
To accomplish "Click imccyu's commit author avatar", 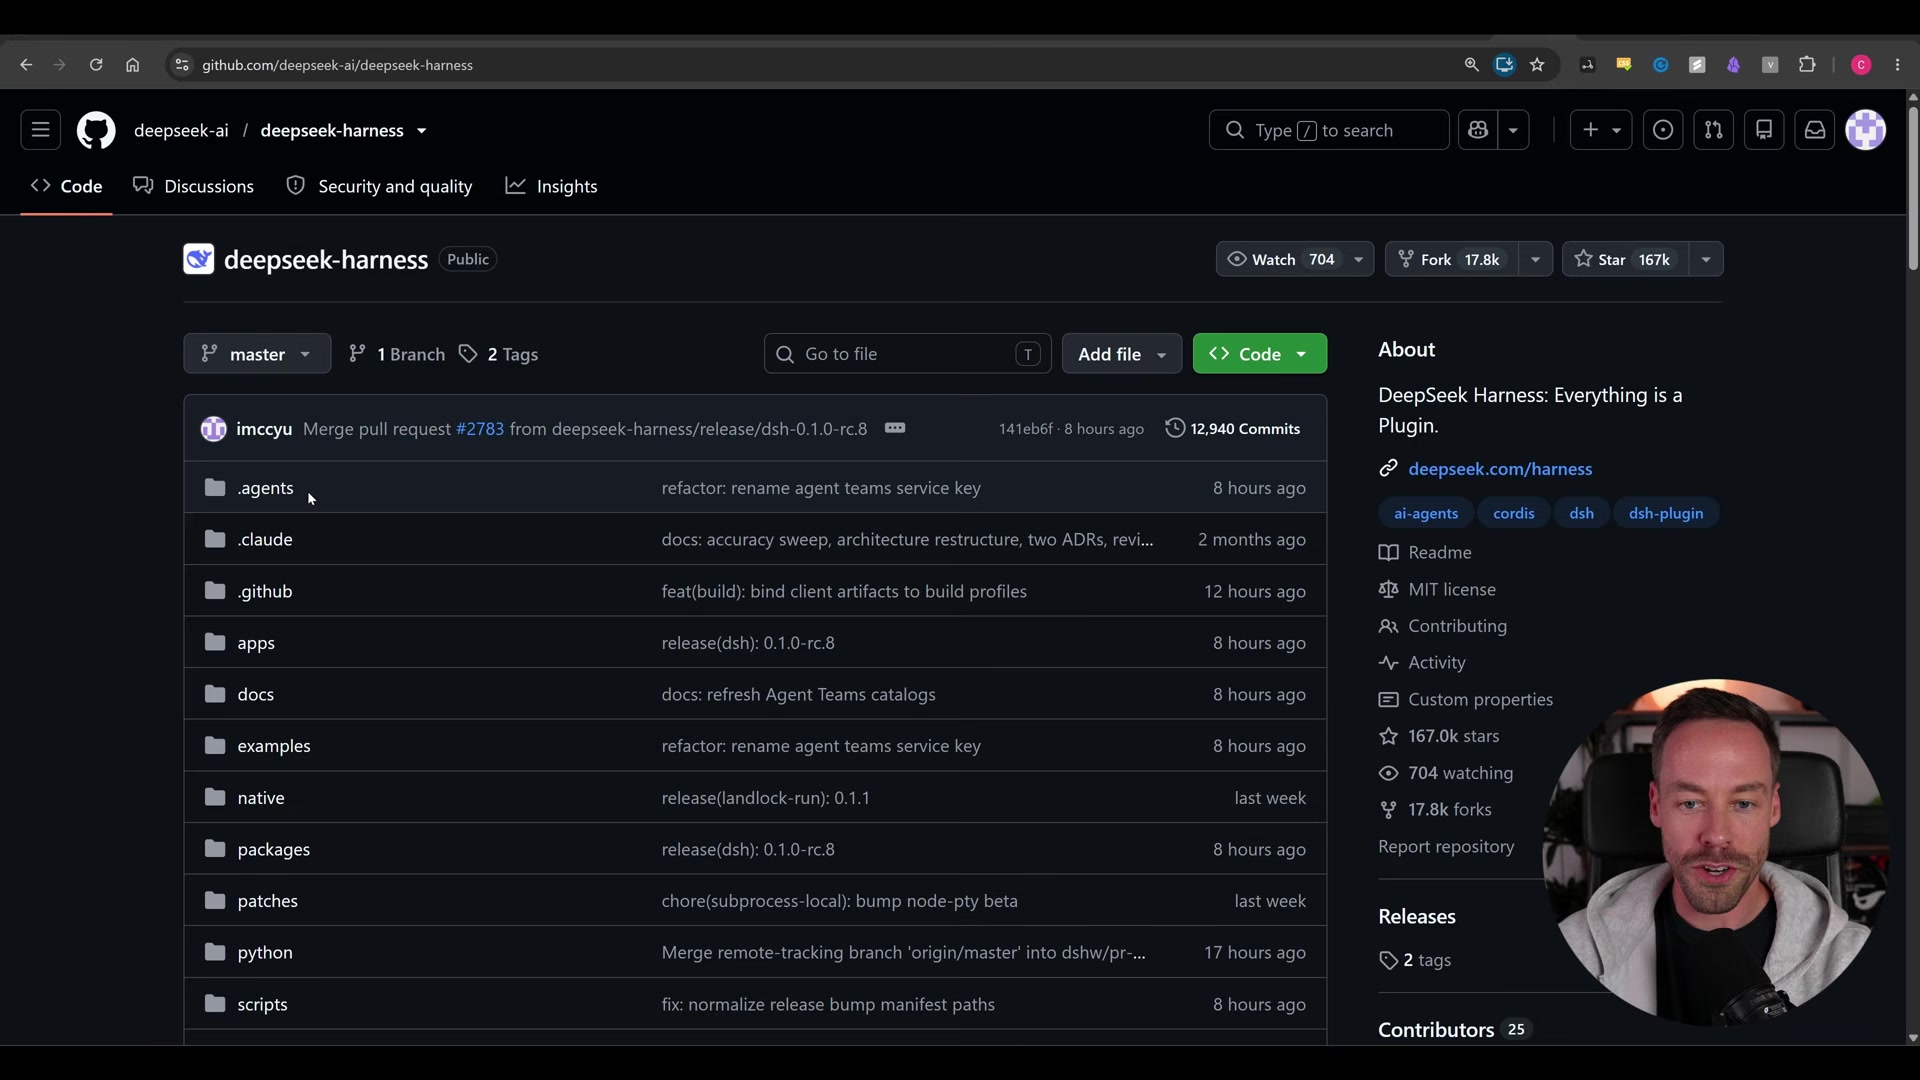I will pyautogui.click(x=213, y=429).
